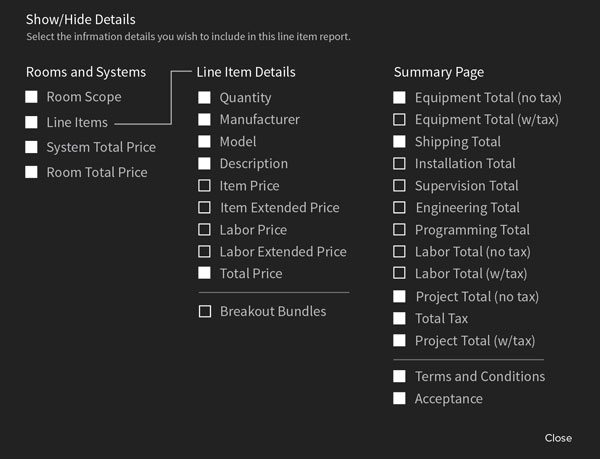This screenshot has height=459, width=600.
Task: Enable the Item Price checkbox
Action: (x=204, y=186)
